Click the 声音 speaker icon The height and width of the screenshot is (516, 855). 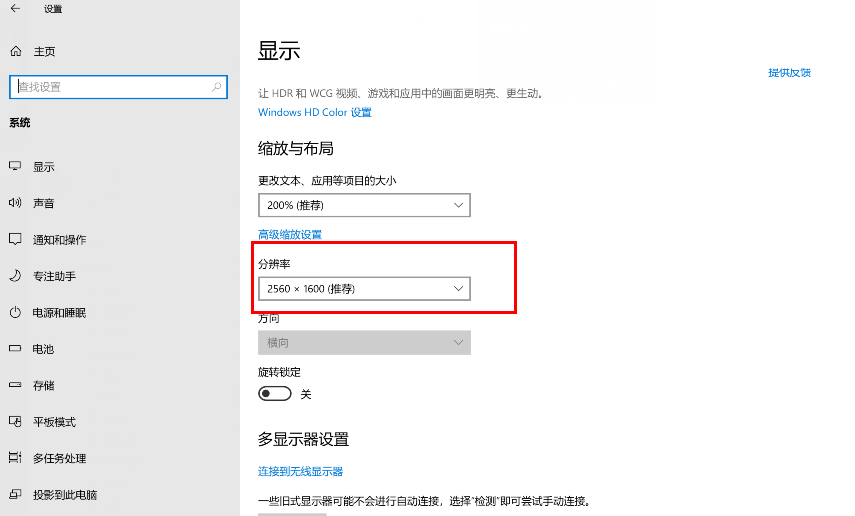(x=15, y=203)
